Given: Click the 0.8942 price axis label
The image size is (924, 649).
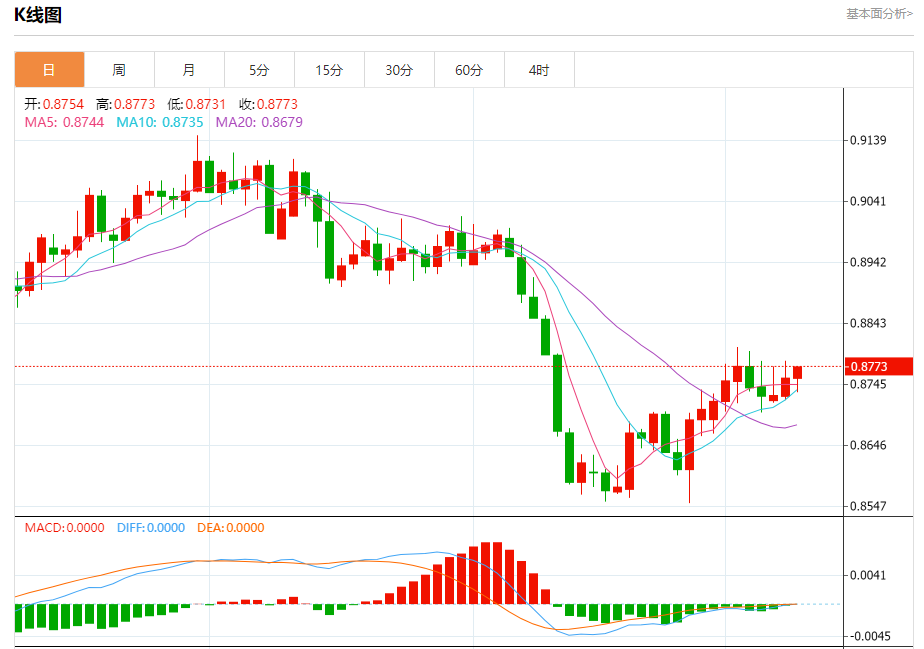Looking at the screenshot, I should click(x=867, y=262).
